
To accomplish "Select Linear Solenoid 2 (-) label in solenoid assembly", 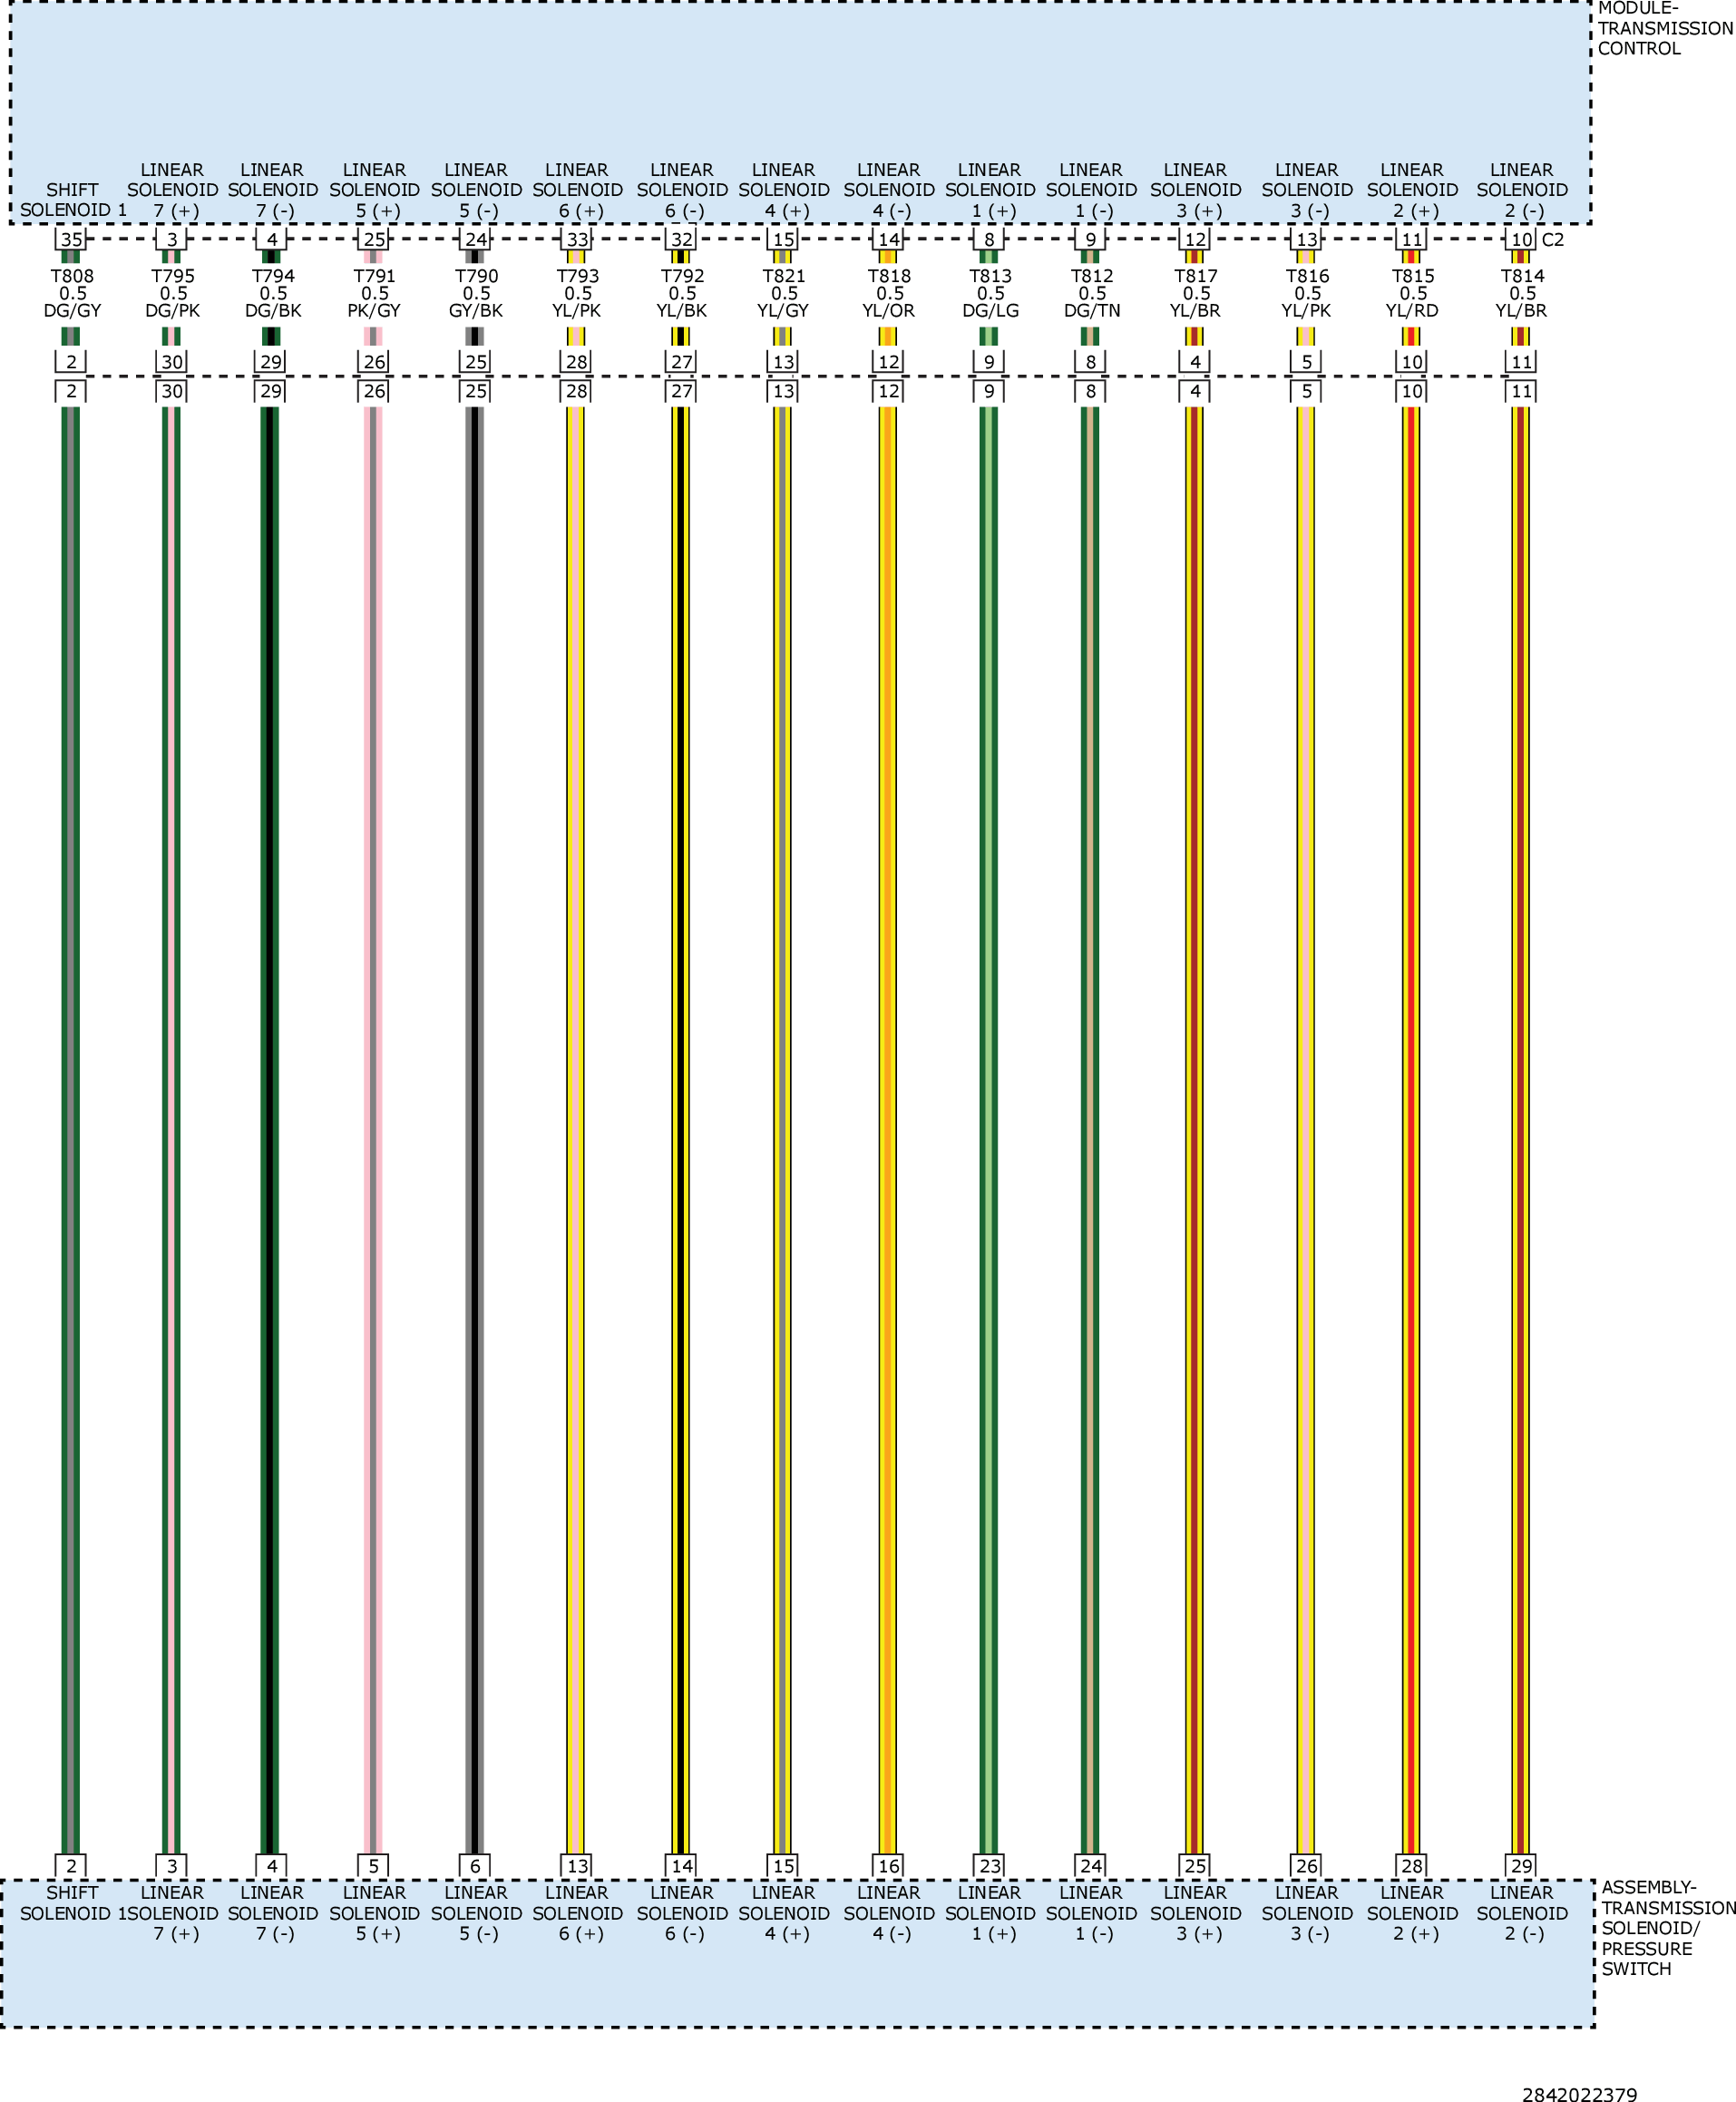I will 1522,1913.
